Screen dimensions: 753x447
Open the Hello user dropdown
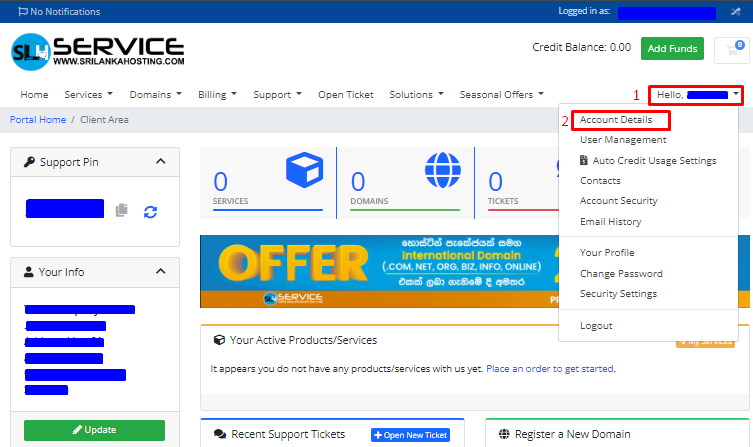697,95
